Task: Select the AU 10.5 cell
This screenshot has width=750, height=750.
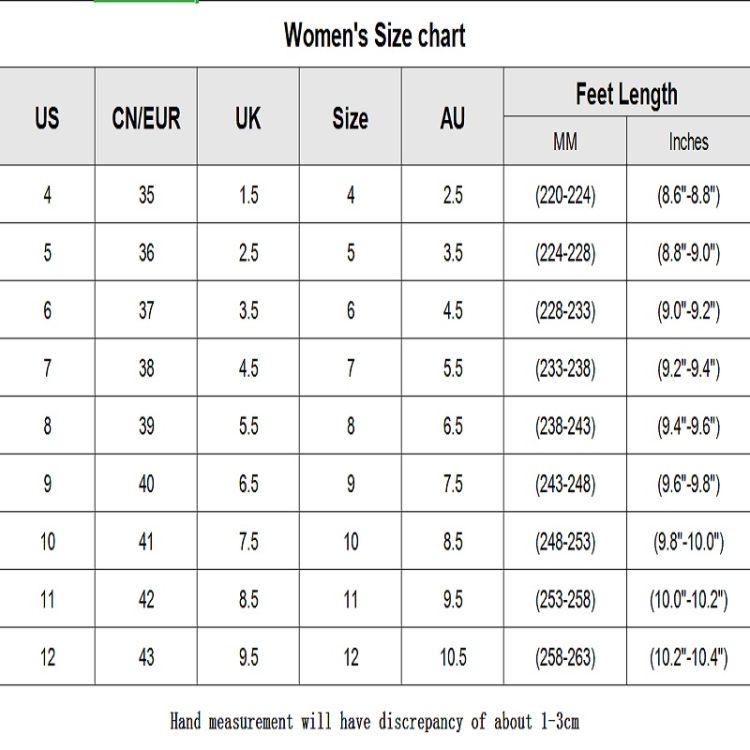Action: tap(452, 658)
